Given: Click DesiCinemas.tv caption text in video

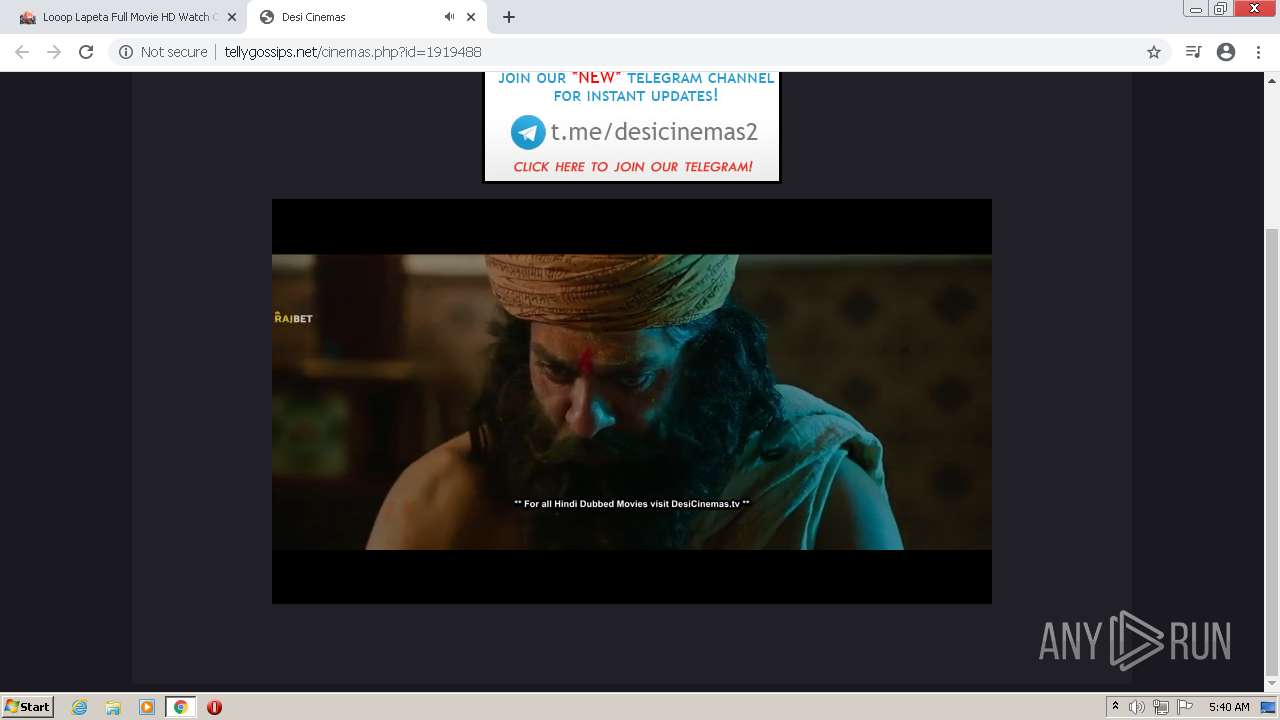Looking at the screenshot, I should tap(632, 504).
